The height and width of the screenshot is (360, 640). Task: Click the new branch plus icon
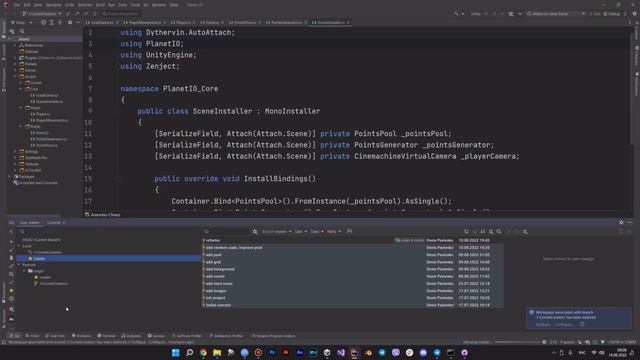click(11, 242)
